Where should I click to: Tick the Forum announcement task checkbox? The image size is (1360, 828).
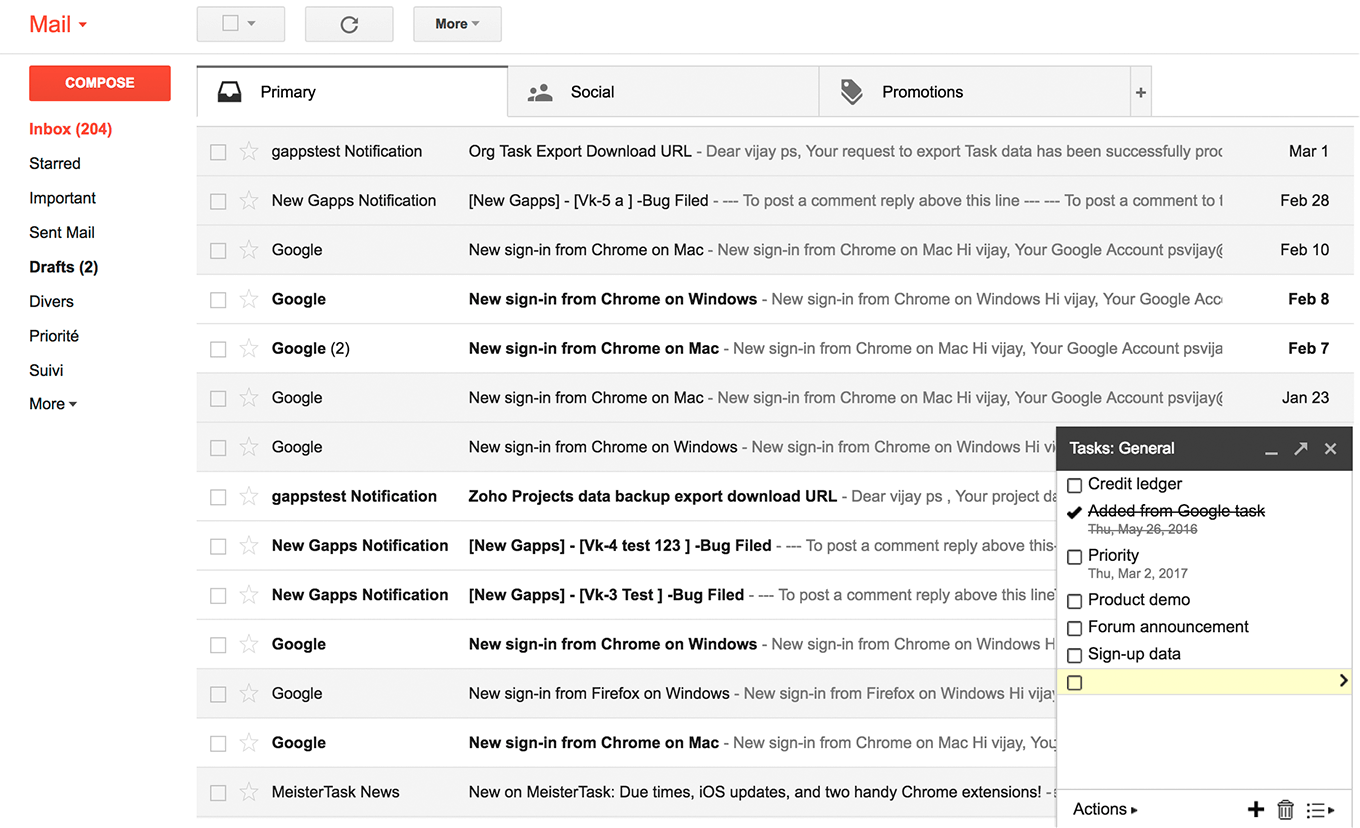pos(1075,628)
